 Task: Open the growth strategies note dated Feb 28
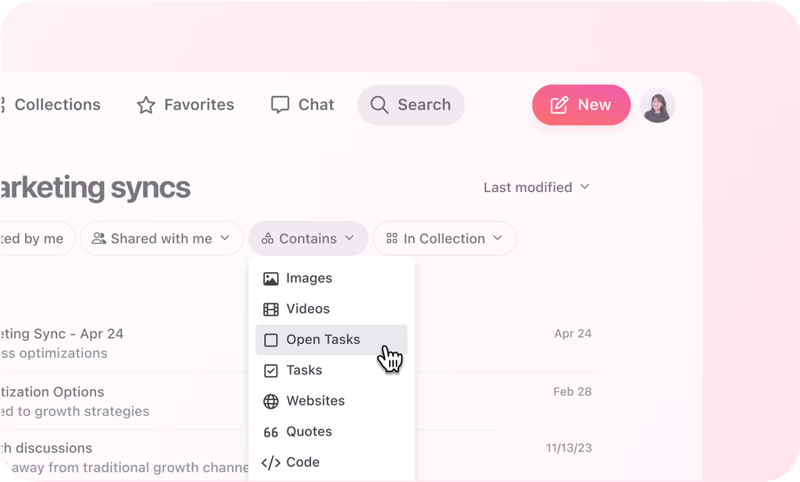(x=296, y=401)
